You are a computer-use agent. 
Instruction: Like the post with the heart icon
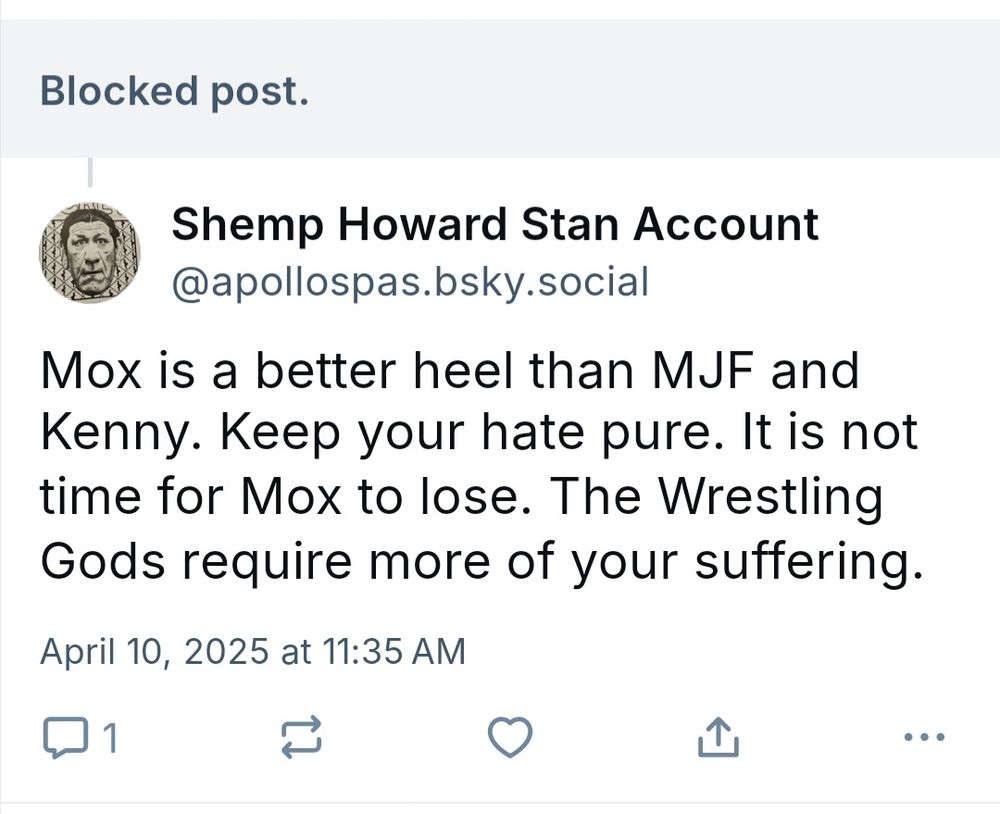point(509,739)
